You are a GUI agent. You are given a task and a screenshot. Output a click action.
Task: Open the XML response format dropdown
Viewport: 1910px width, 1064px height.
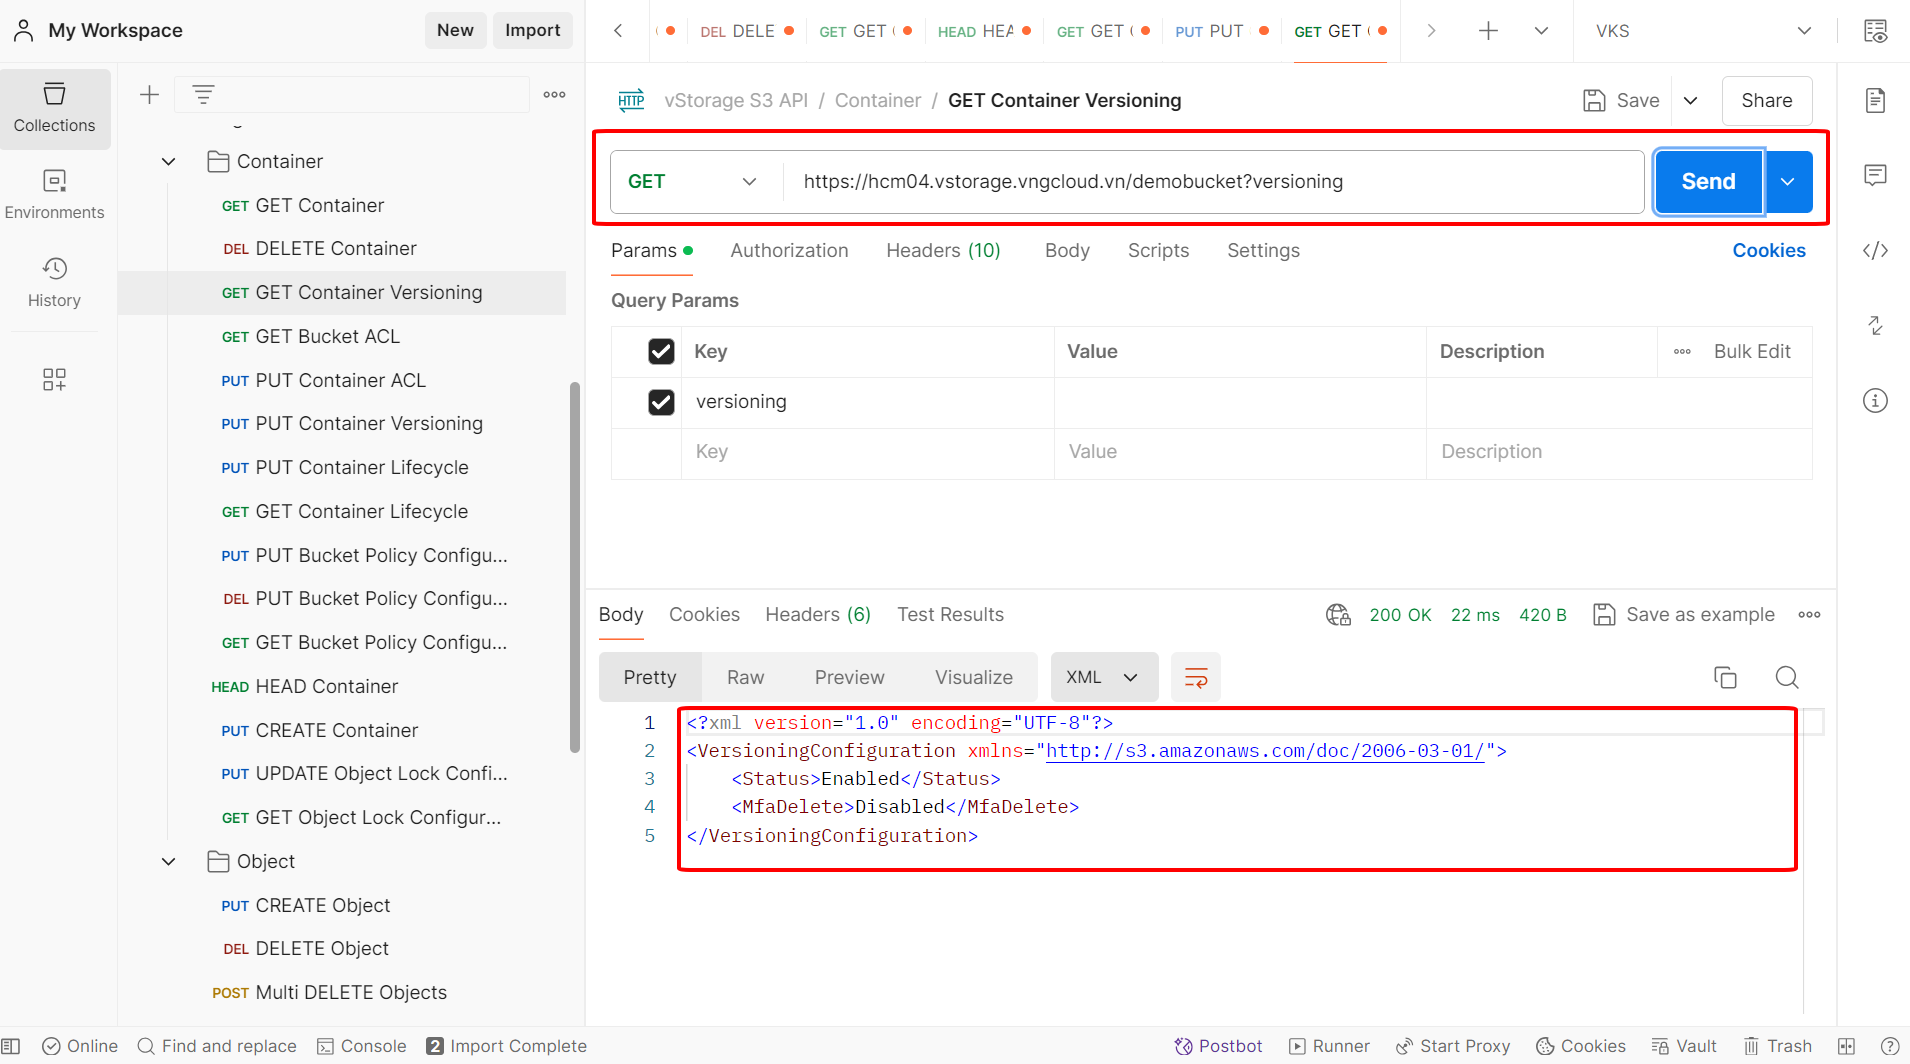pos(1103,678)
